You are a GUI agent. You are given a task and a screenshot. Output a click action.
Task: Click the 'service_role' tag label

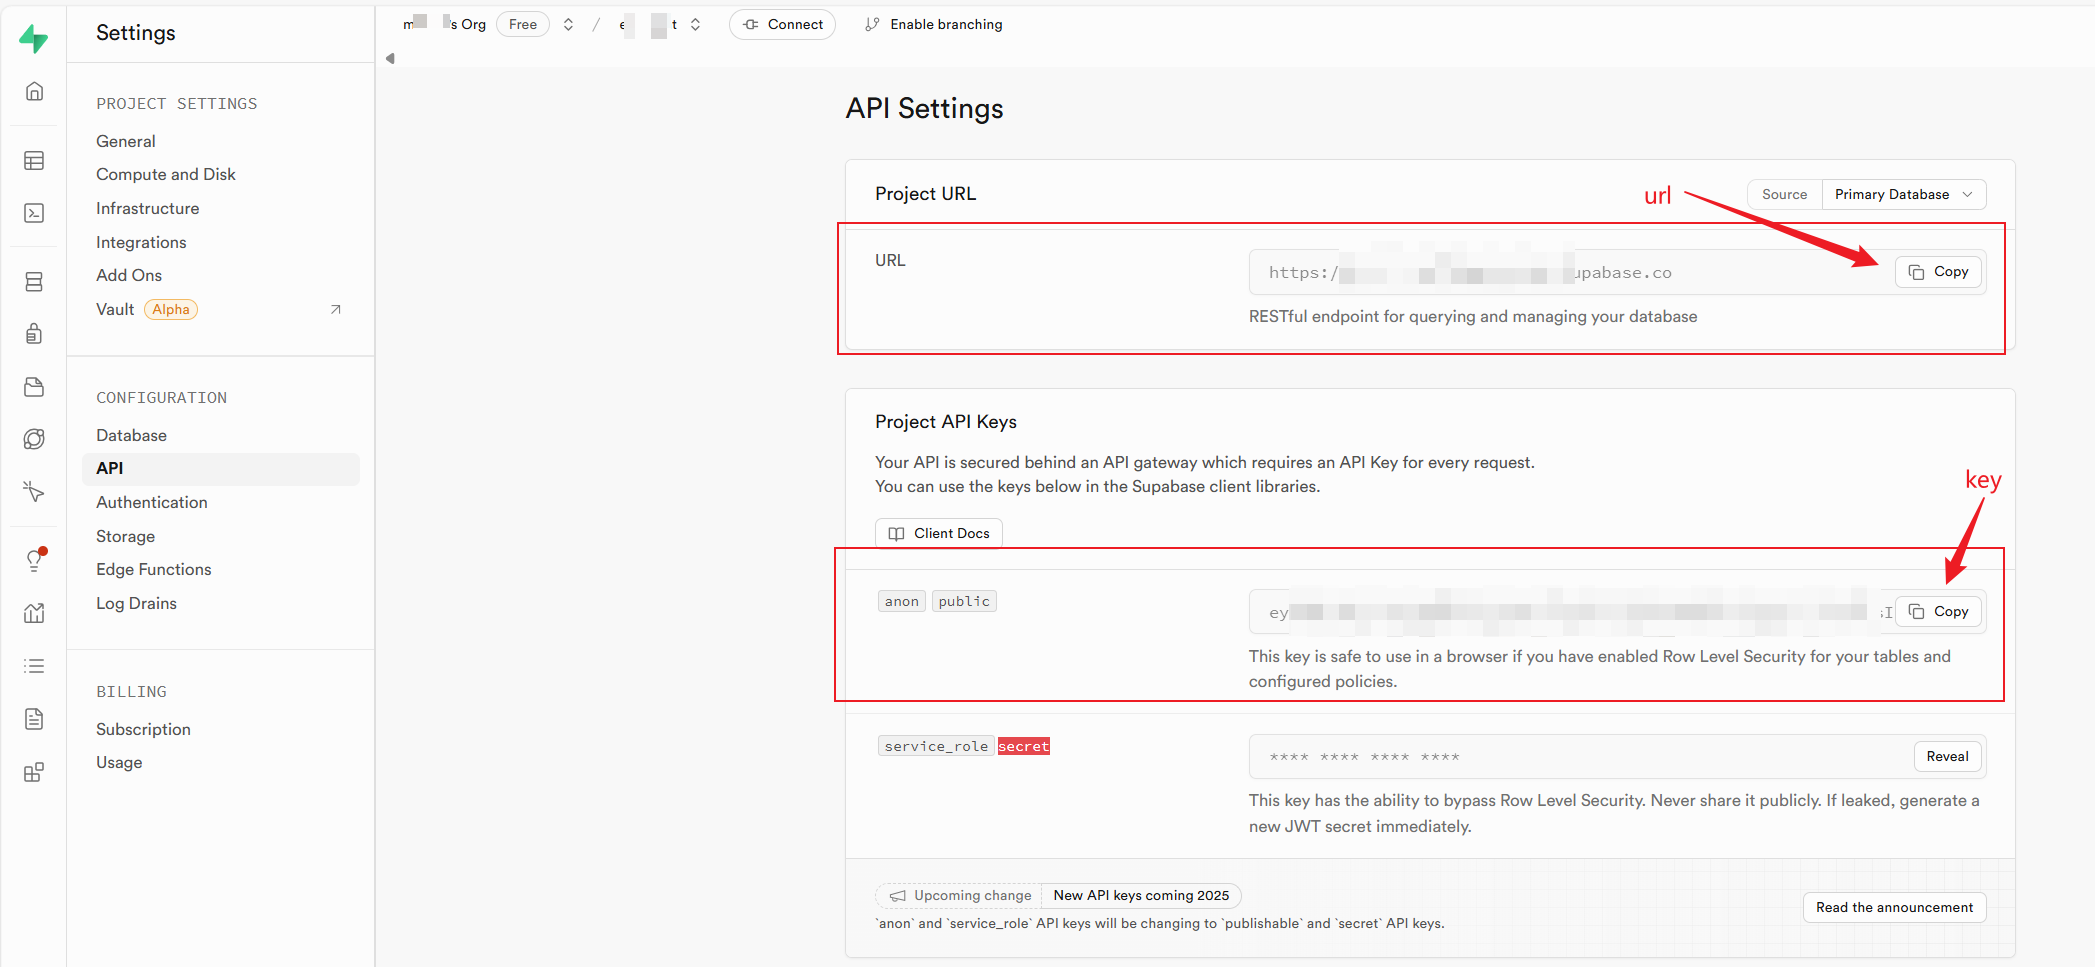[936, 746]
